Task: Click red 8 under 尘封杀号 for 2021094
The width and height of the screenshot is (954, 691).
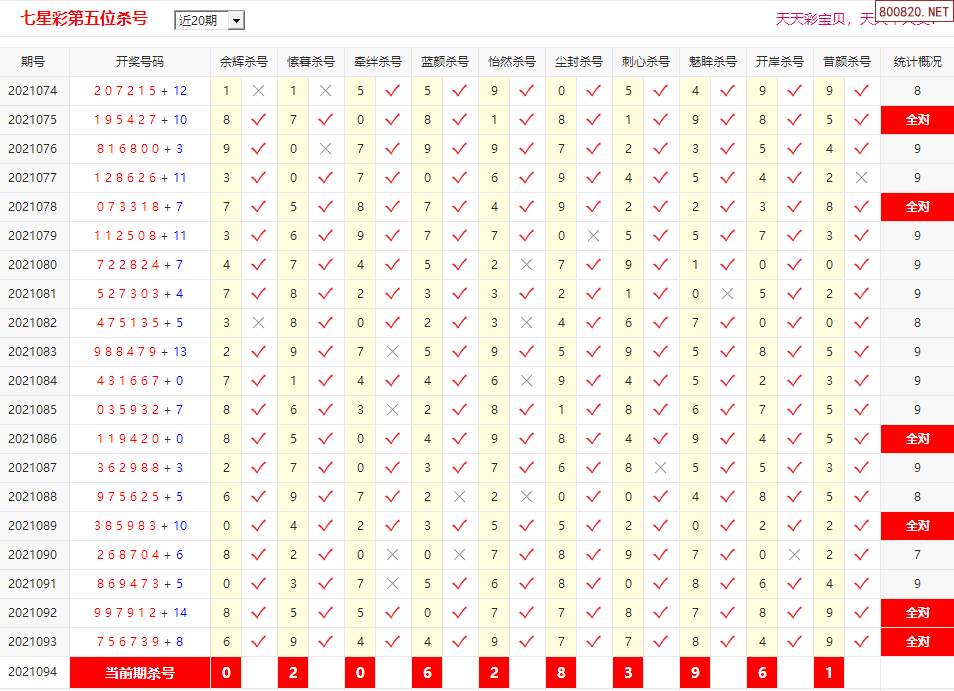Action: [x=561, y=673]
